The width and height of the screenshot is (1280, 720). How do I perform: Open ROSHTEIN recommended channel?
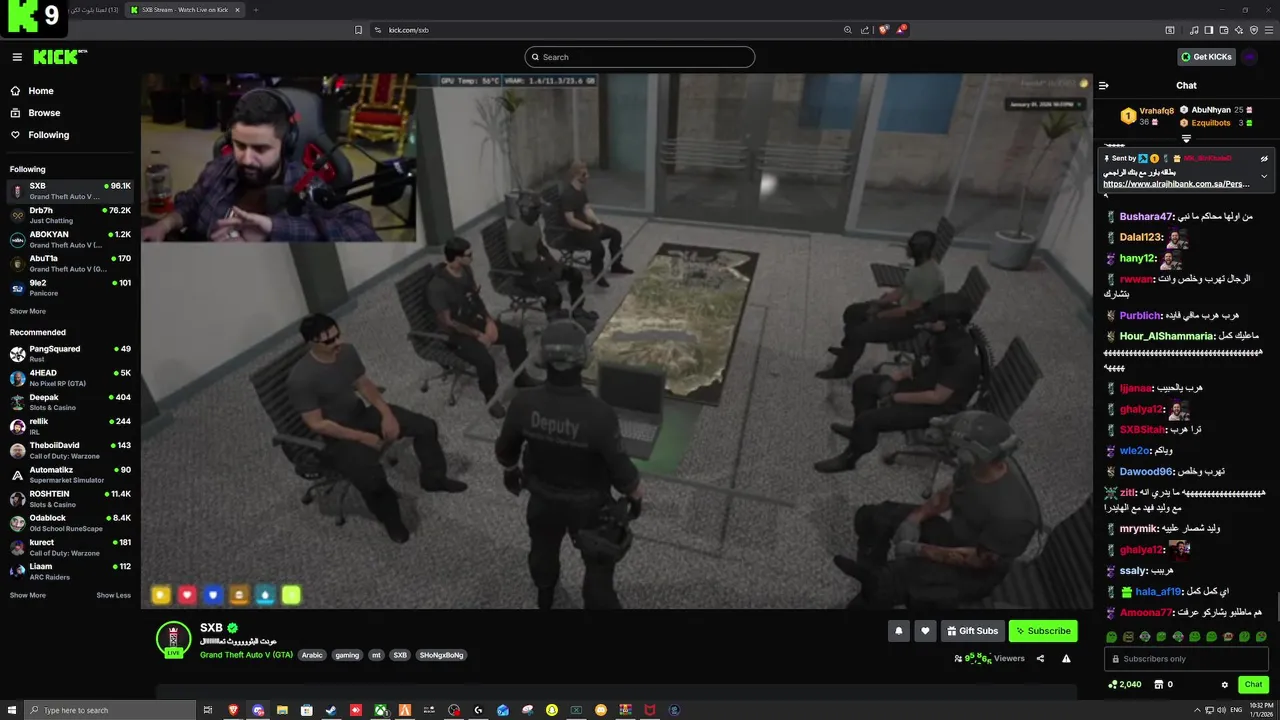[x=70, y=498]
